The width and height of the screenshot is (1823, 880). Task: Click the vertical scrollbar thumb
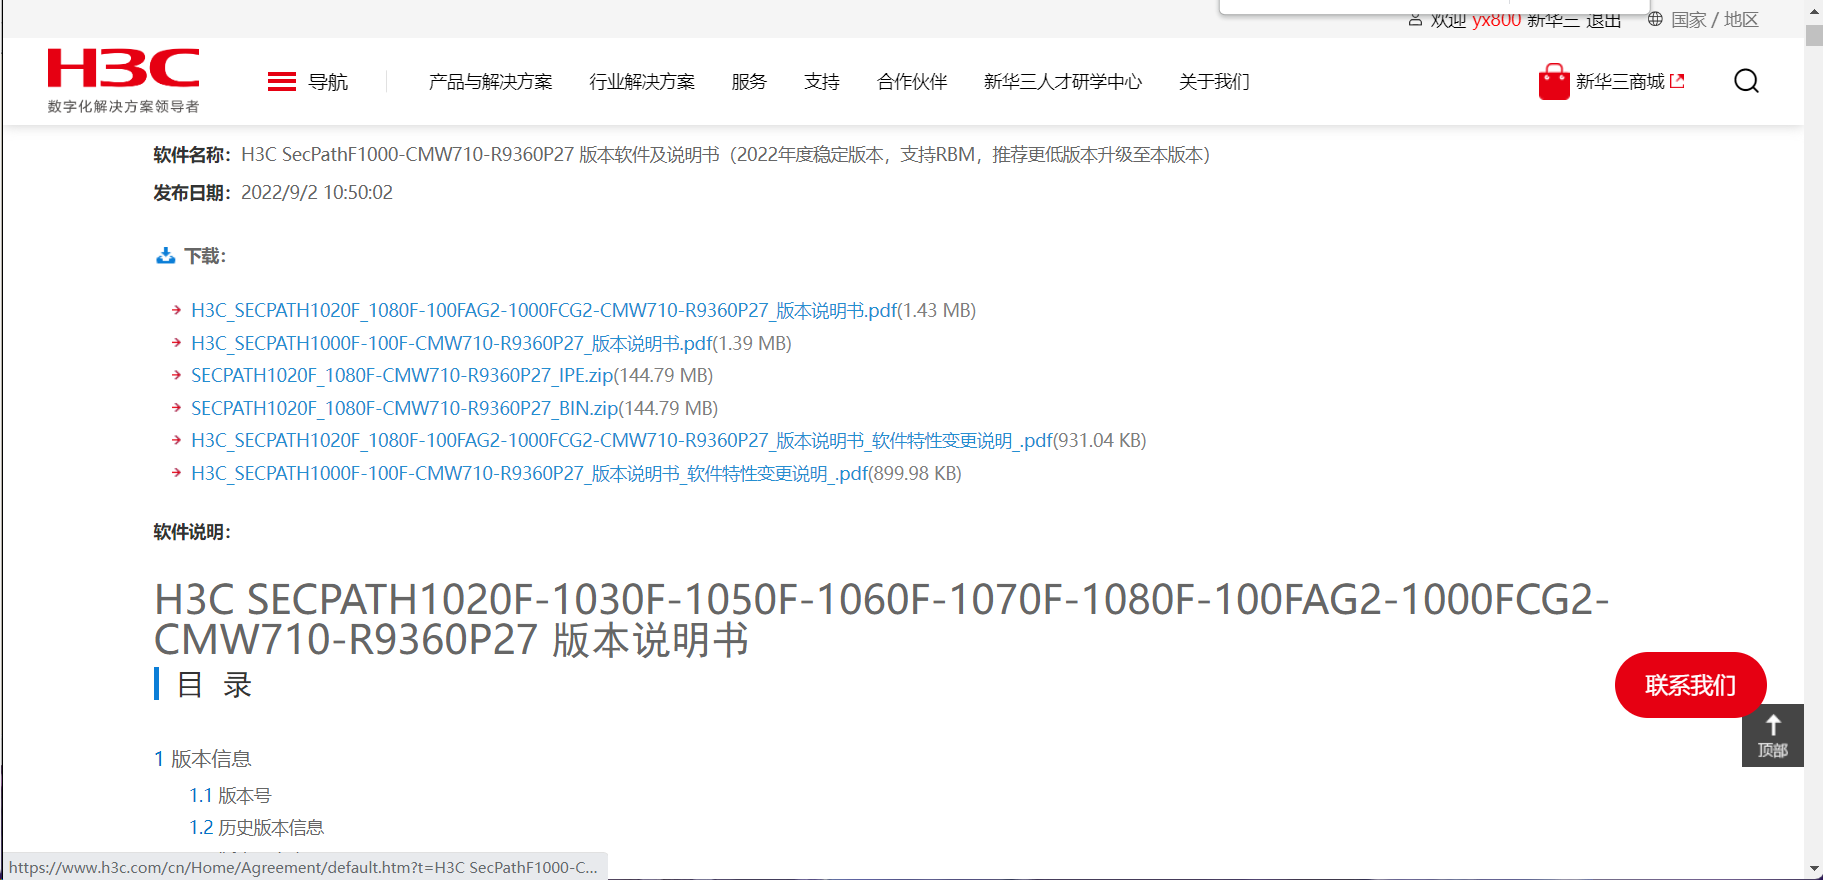tap(1814, 35)
